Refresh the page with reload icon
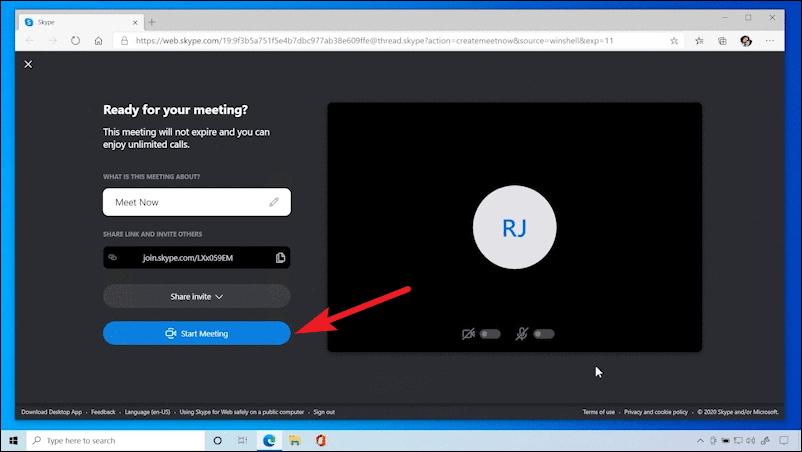This screenshot has width=802, height=452. (76, 41)
